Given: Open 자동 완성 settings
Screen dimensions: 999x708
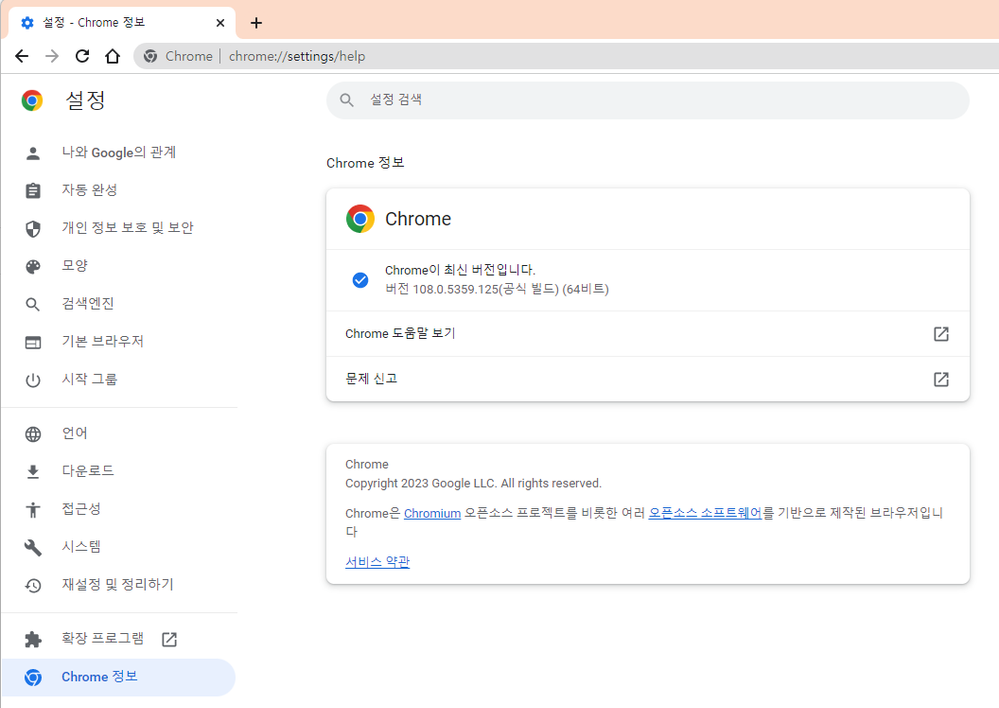Looking at the screenshot, I should point(119,190).
